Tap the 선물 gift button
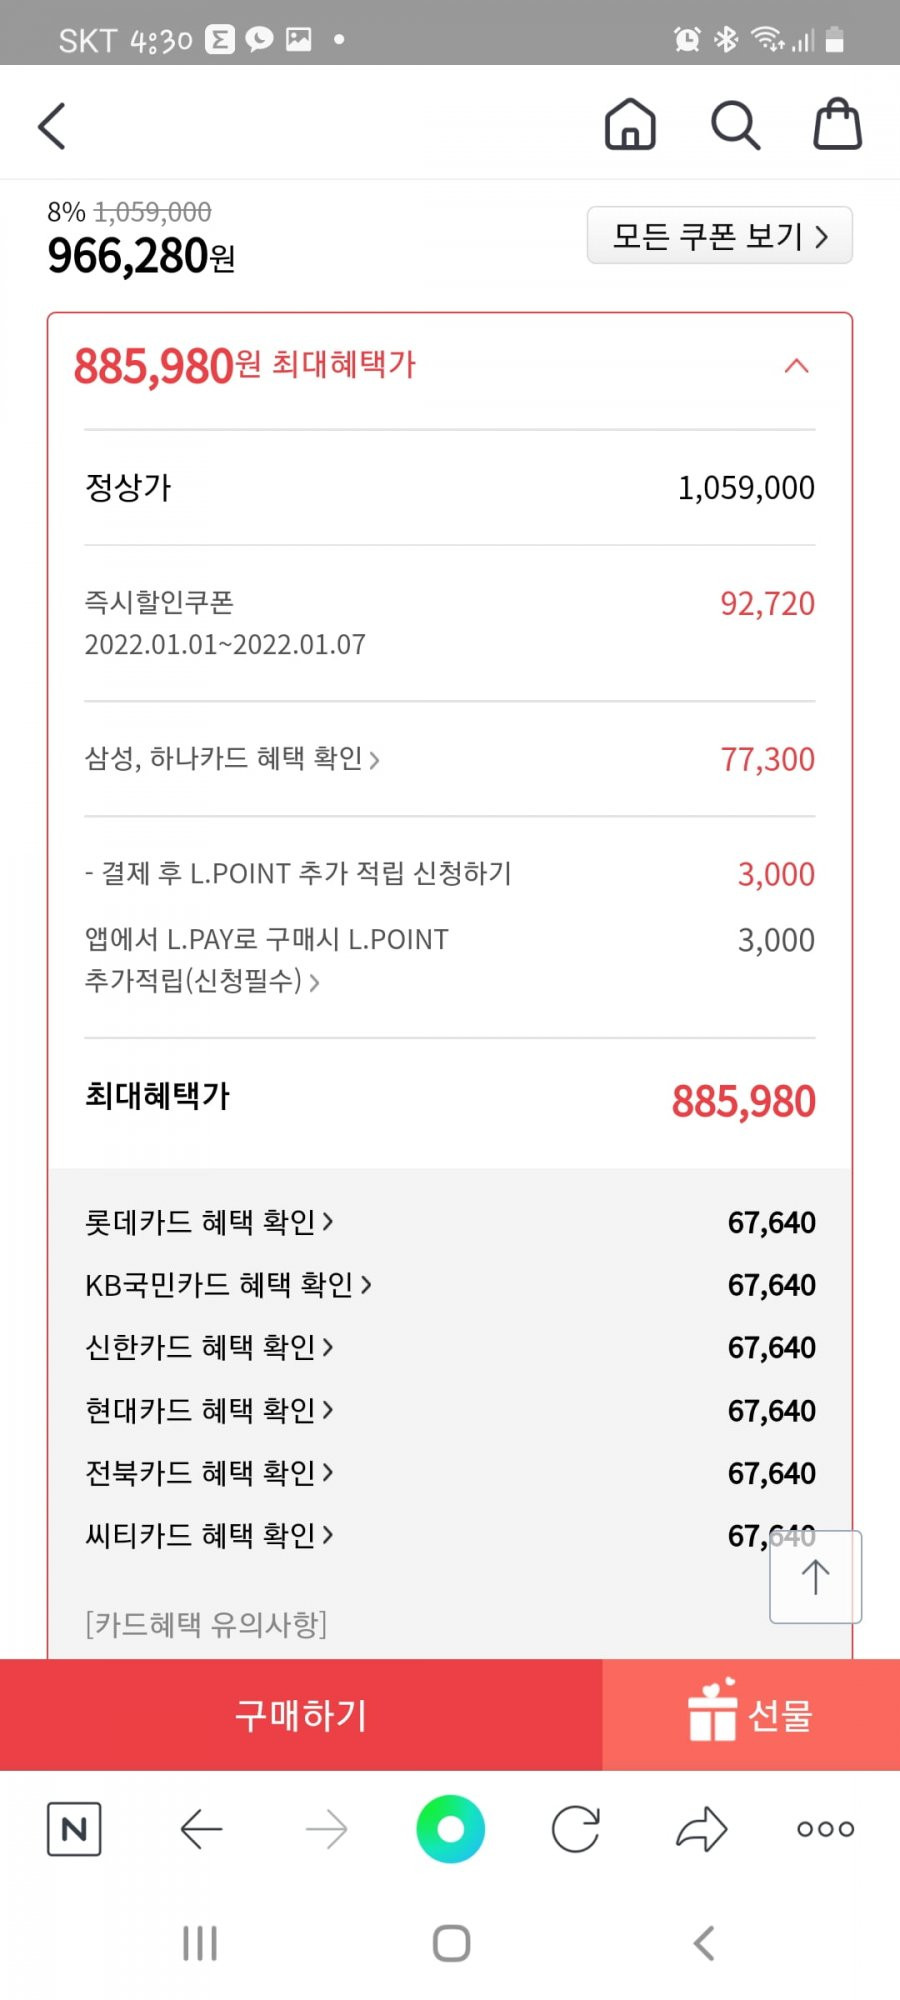The image size is (900, 2000). click(751, 1715)
